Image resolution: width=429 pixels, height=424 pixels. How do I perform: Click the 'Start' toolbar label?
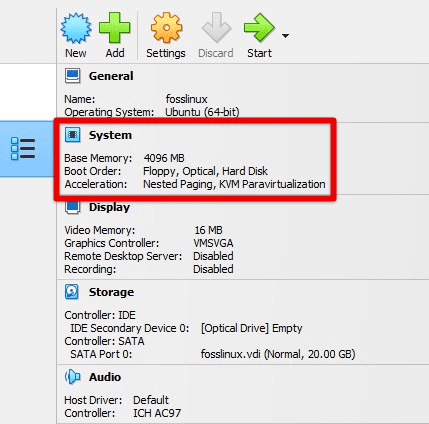(259, 53)
